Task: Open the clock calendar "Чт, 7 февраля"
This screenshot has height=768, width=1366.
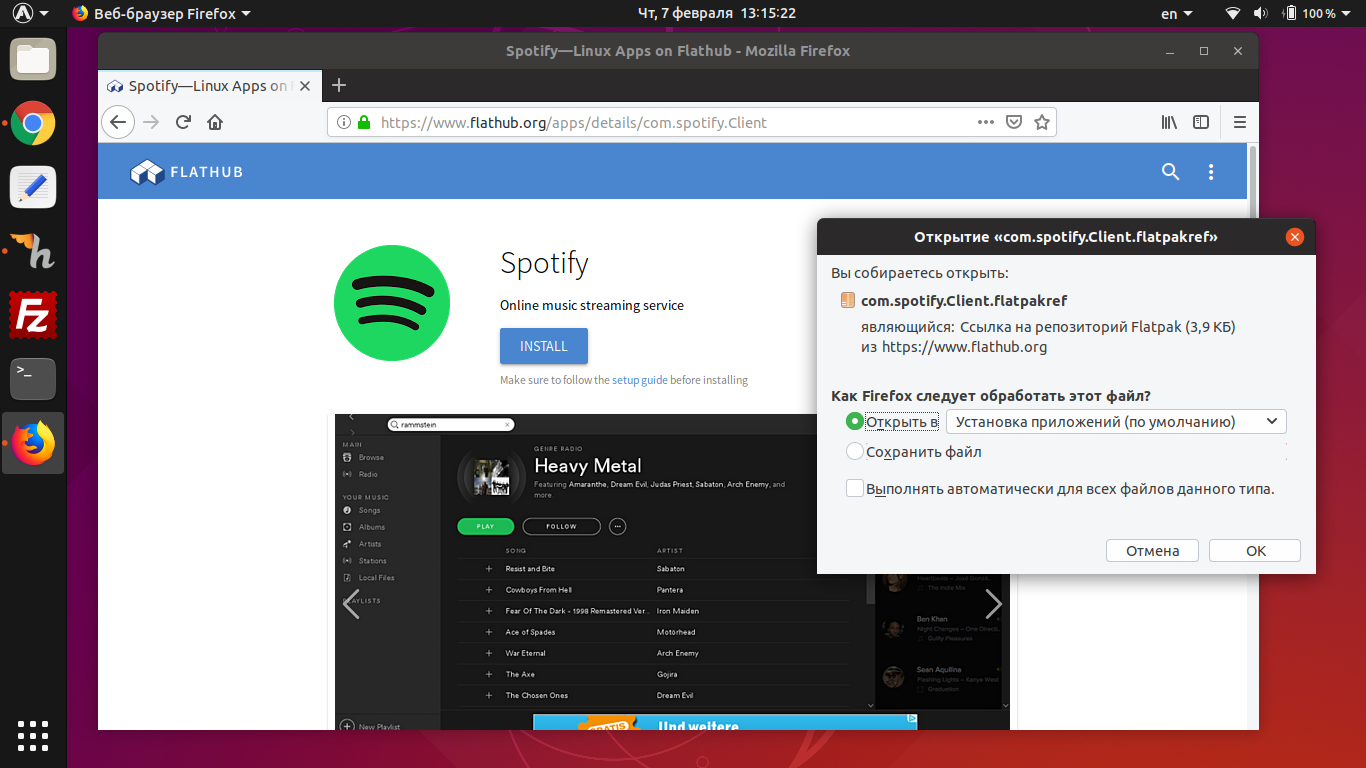Action: [716, 14]
